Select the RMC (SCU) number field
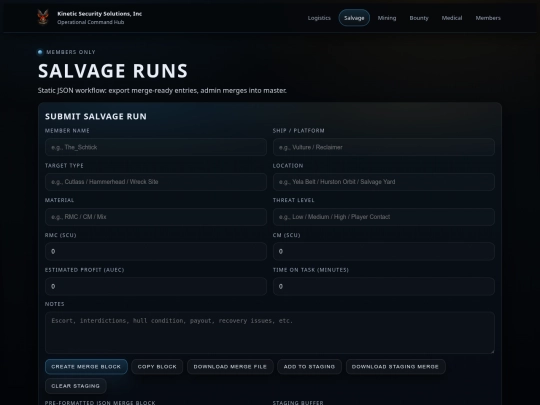540x405 pixels. click(x=156, y=251)
